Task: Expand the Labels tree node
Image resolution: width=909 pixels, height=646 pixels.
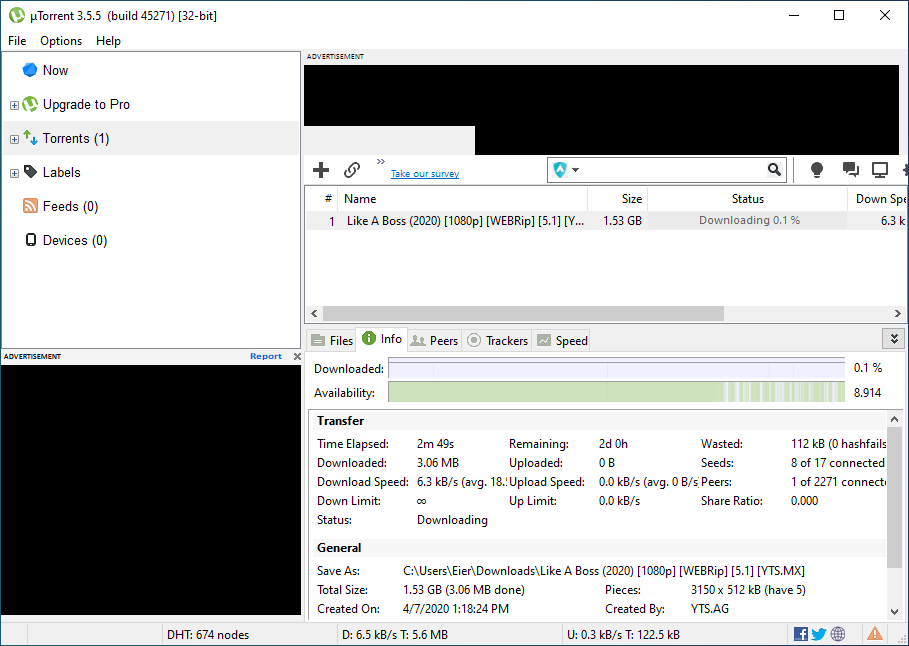Action: click(14, 173)
